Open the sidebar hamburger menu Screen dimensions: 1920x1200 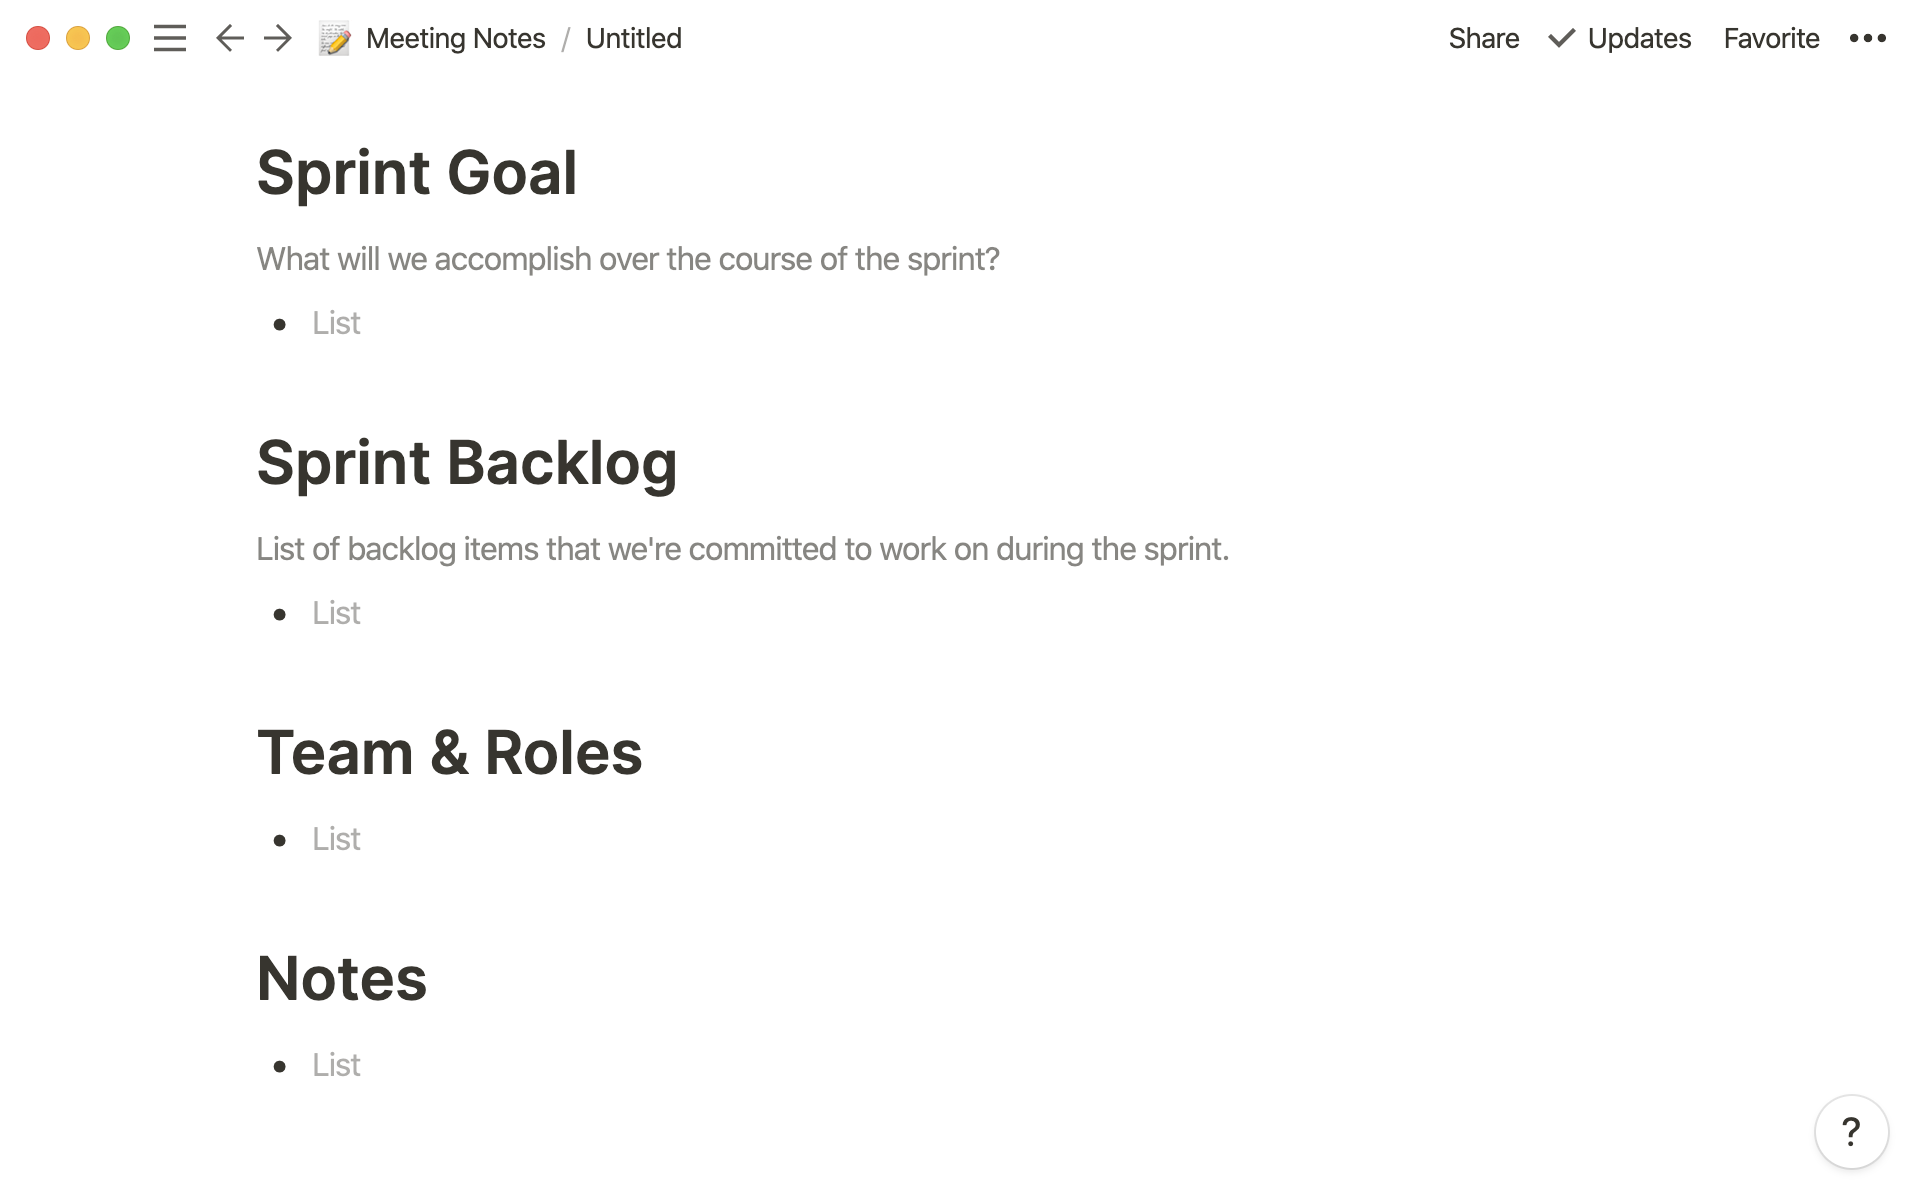167,37
